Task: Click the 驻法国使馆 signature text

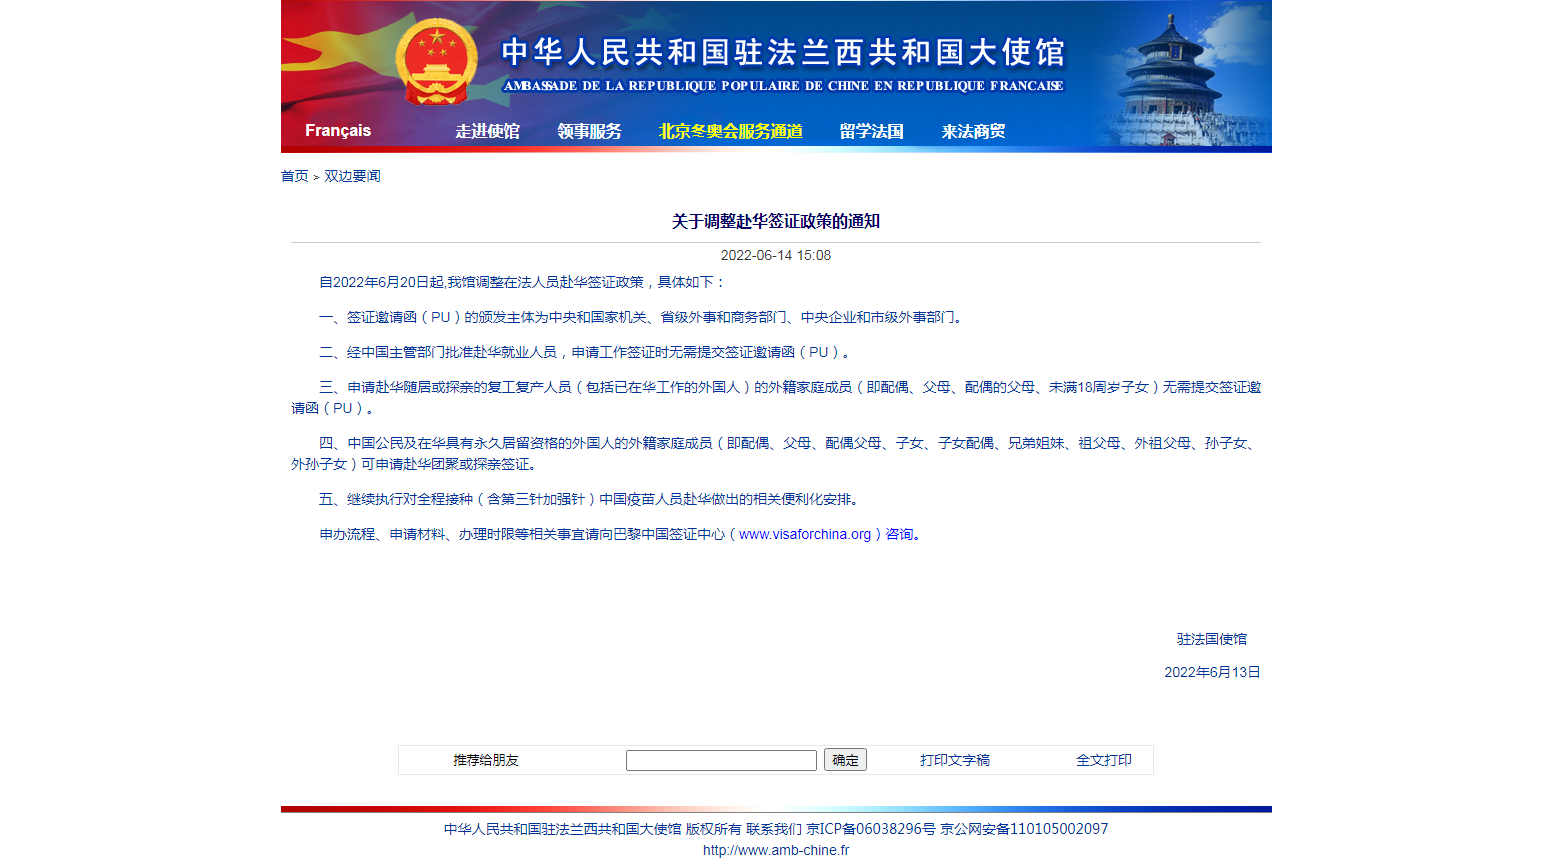Action: coord(1212,639)
